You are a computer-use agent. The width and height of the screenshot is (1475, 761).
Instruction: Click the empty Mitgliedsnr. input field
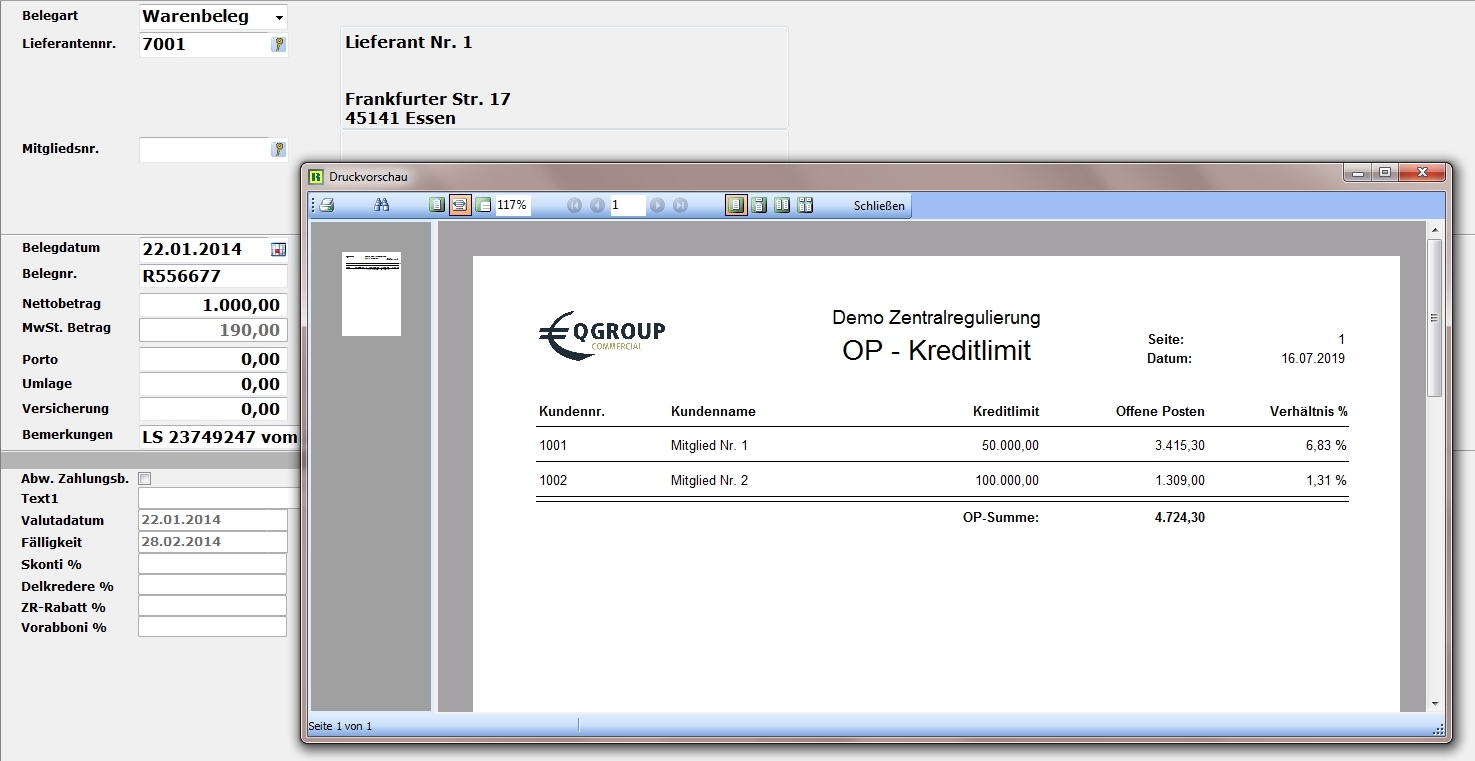point(204,149)
